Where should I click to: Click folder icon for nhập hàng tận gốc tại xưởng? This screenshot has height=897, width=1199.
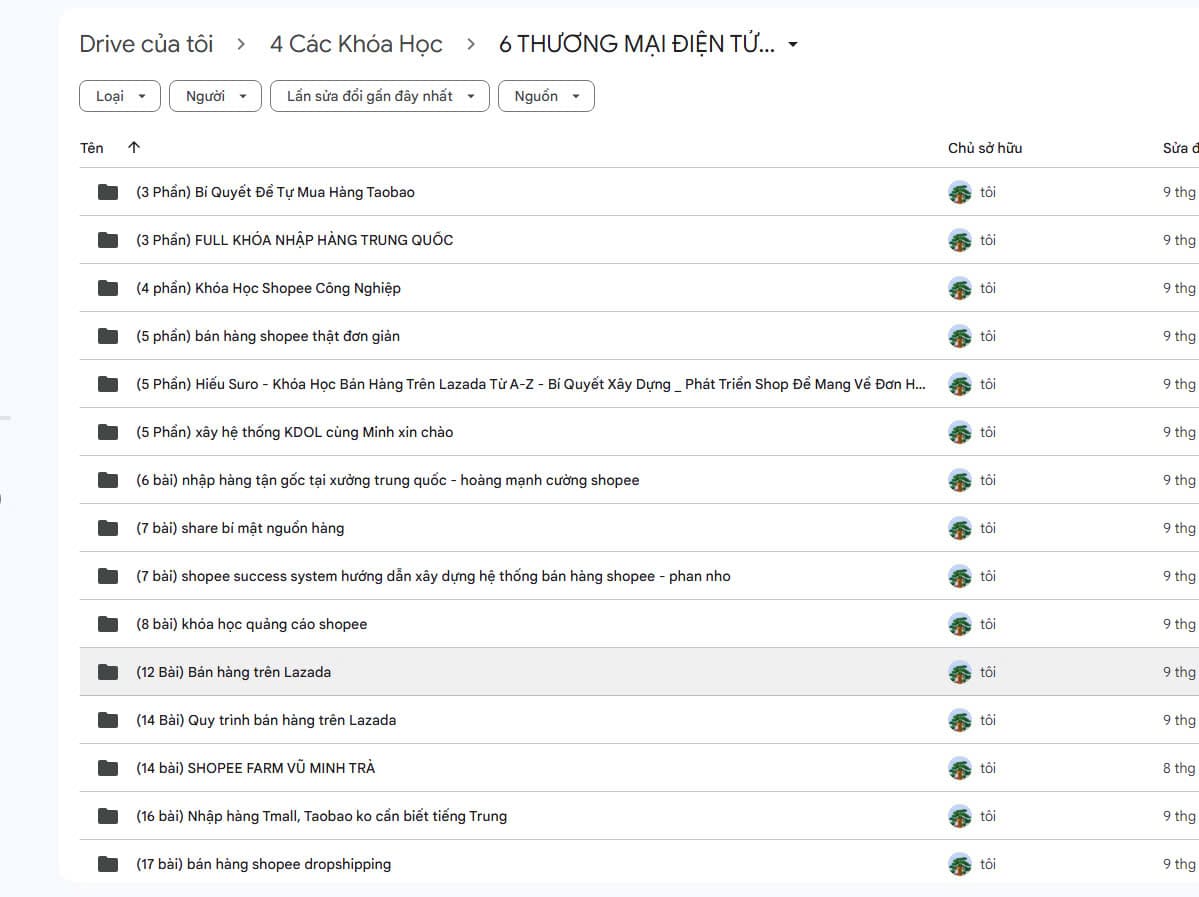tap(108, 480)
